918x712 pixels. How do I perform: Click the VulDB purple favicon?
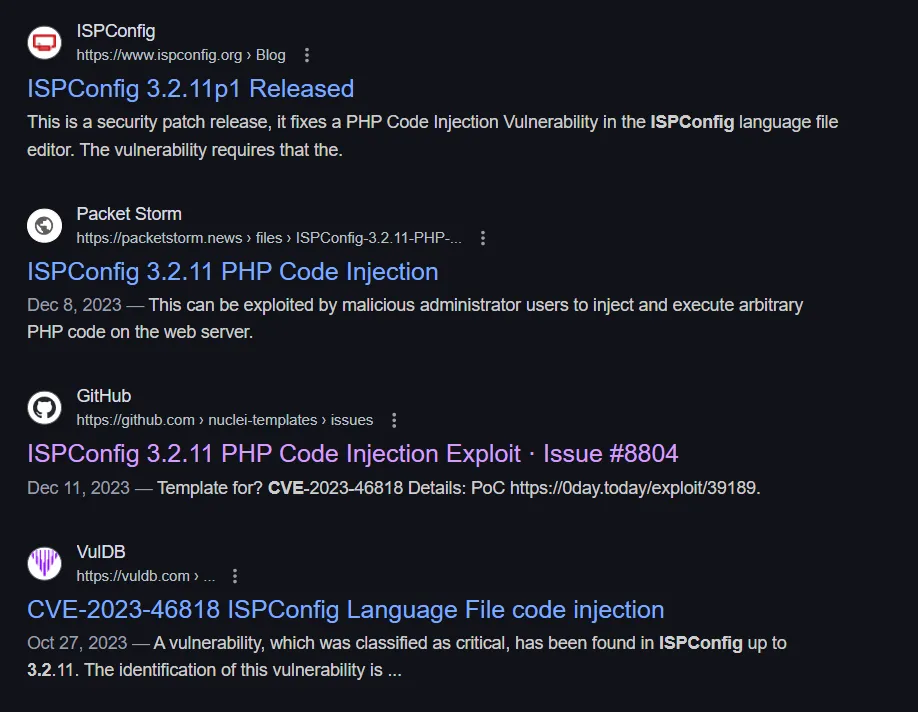tap(44, 563)
